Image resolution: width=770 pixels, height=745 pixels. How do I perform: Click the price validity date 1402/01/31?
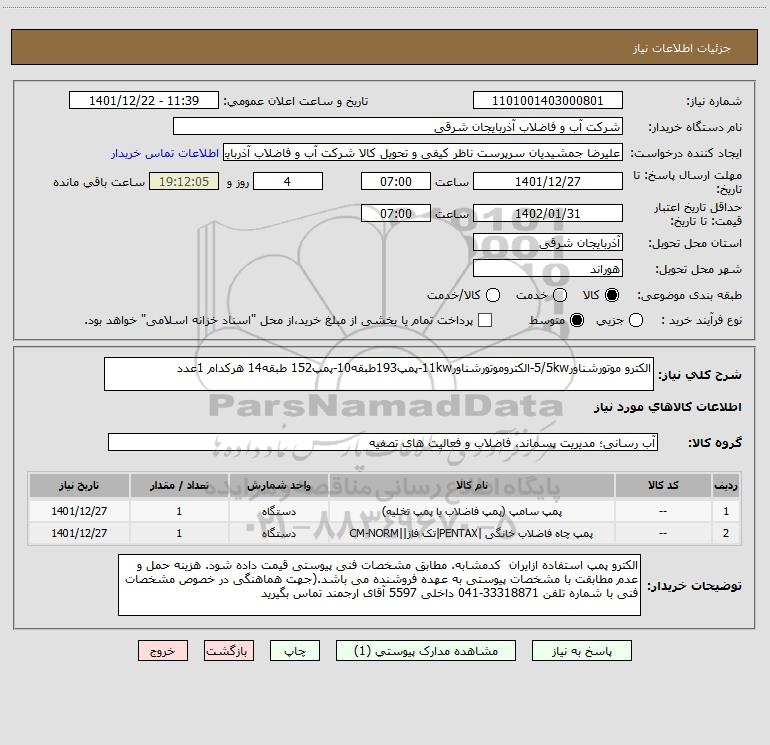[548, 213]
